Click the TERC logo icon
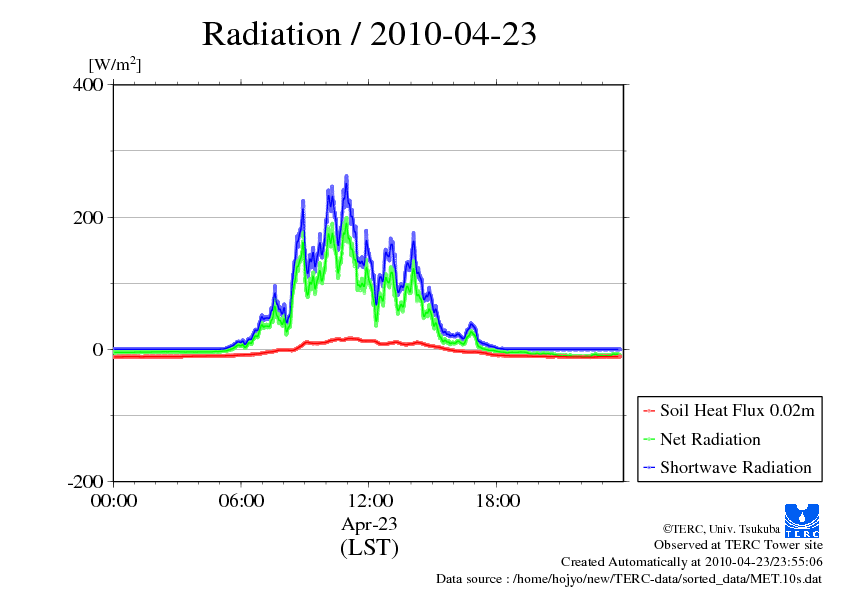The image size is (842, 595). [802, 521]
